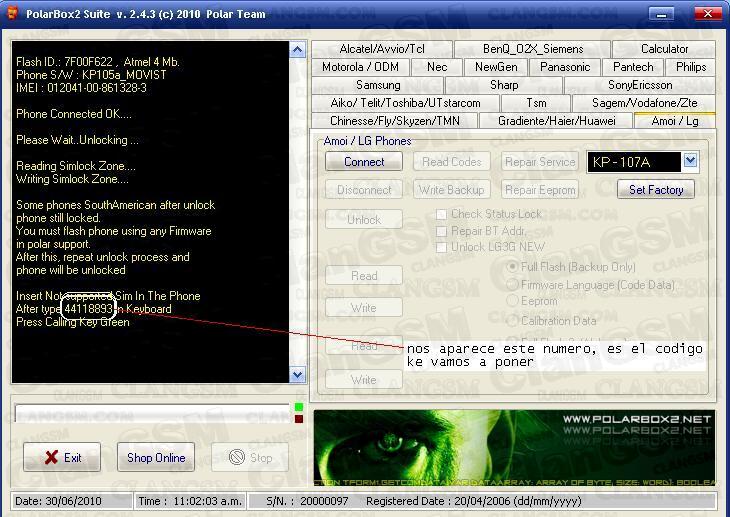This screenshot has width=730, height=517.
Task: Open the Philips tab
Action: (x=690, y=67)
